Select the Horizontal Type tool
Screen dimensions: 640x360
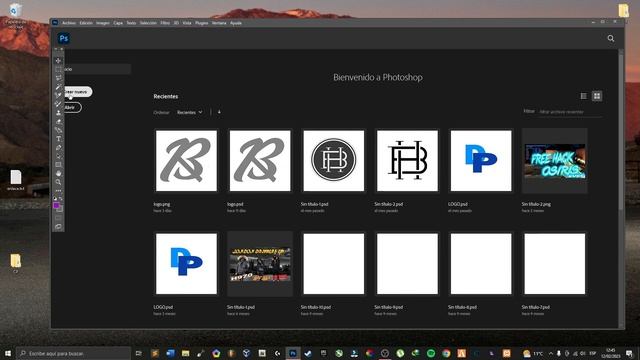coord(58,139)
